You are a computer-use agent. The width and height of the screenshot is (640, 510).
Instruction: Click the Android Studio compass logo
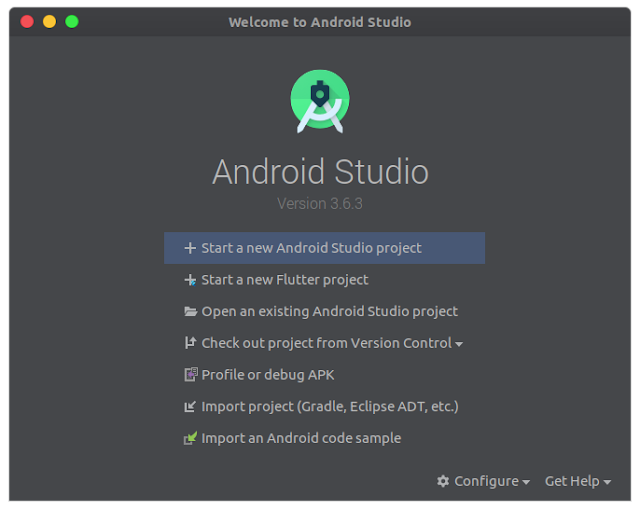320,101
